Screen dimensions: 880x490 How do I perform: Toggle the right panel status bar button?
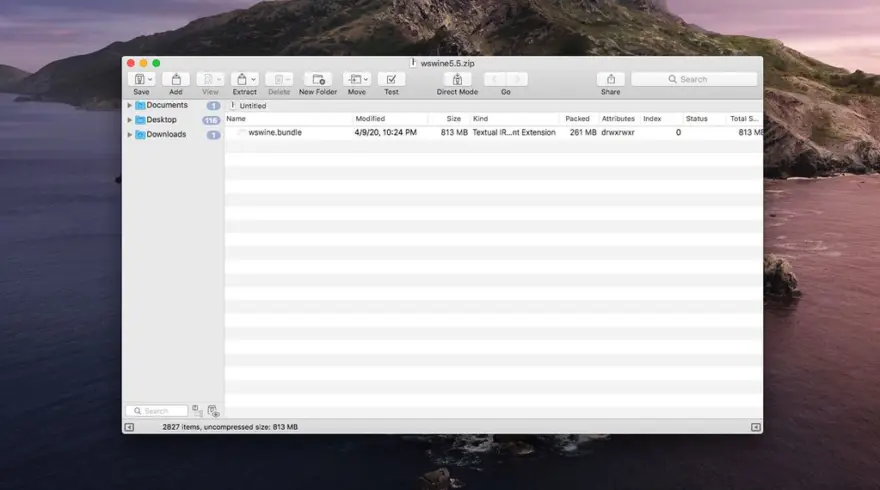[x=755, y=427]
